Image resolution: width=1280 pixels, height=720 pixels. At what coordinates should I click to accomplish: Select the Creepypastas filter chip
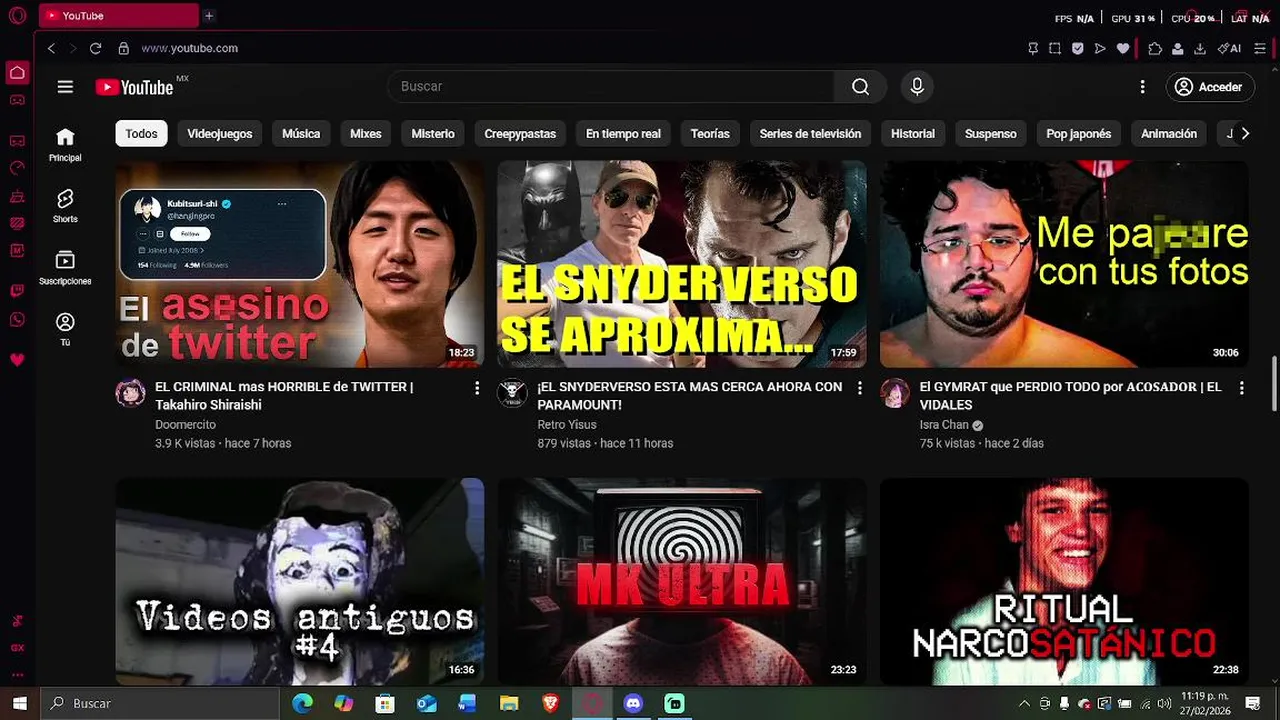(520, 133)
